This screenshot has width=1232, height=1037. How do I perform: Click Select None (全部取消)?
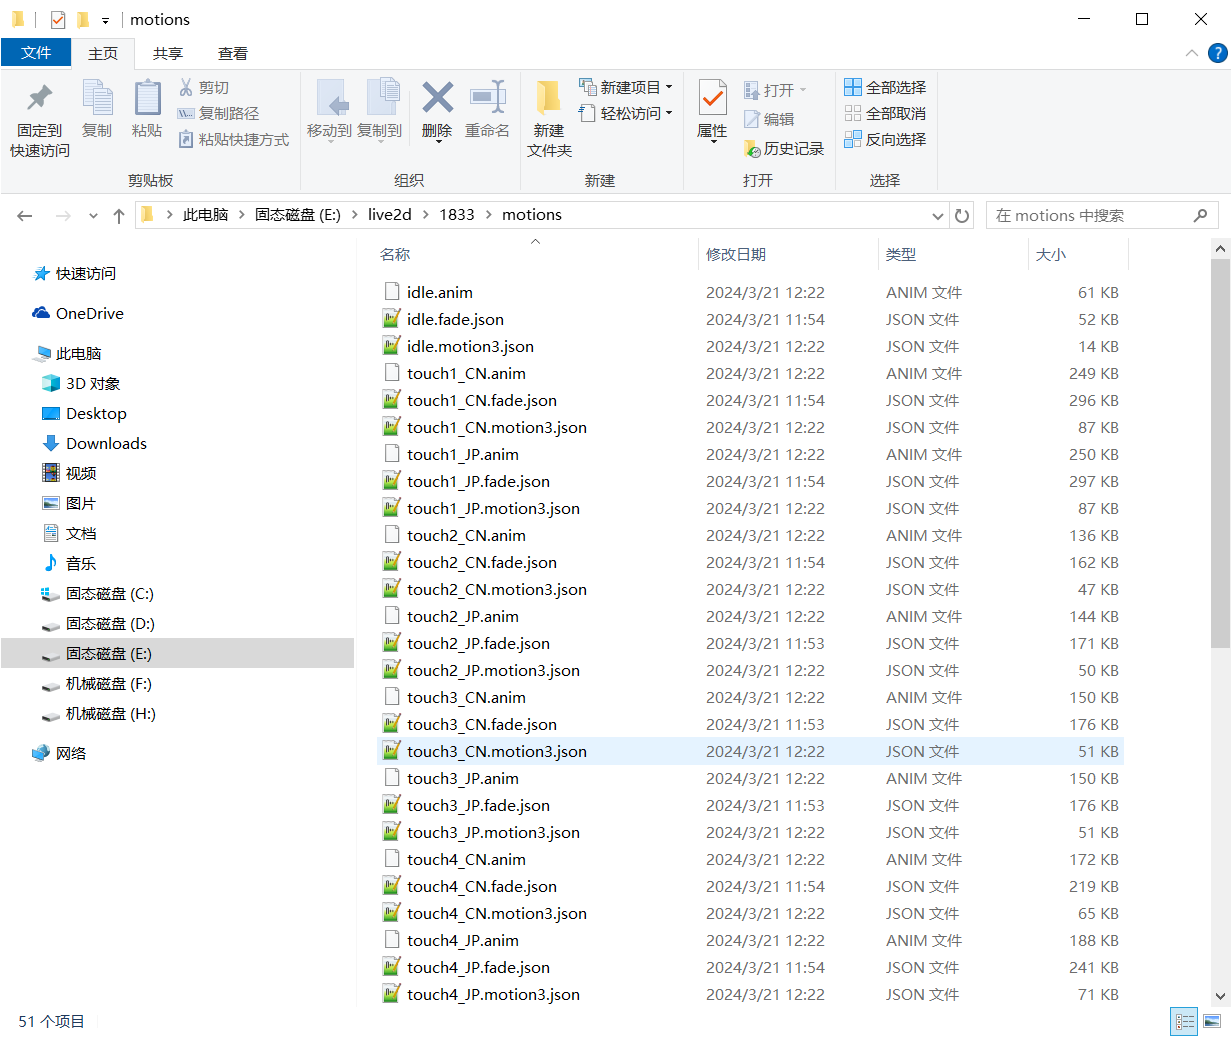[885, 114]
